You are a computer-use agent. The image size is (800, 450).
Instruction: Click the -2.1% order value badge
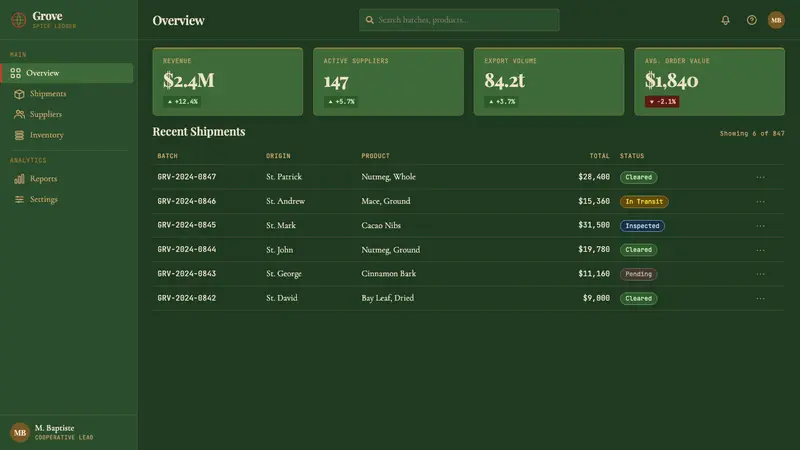[x=662, y=102]
